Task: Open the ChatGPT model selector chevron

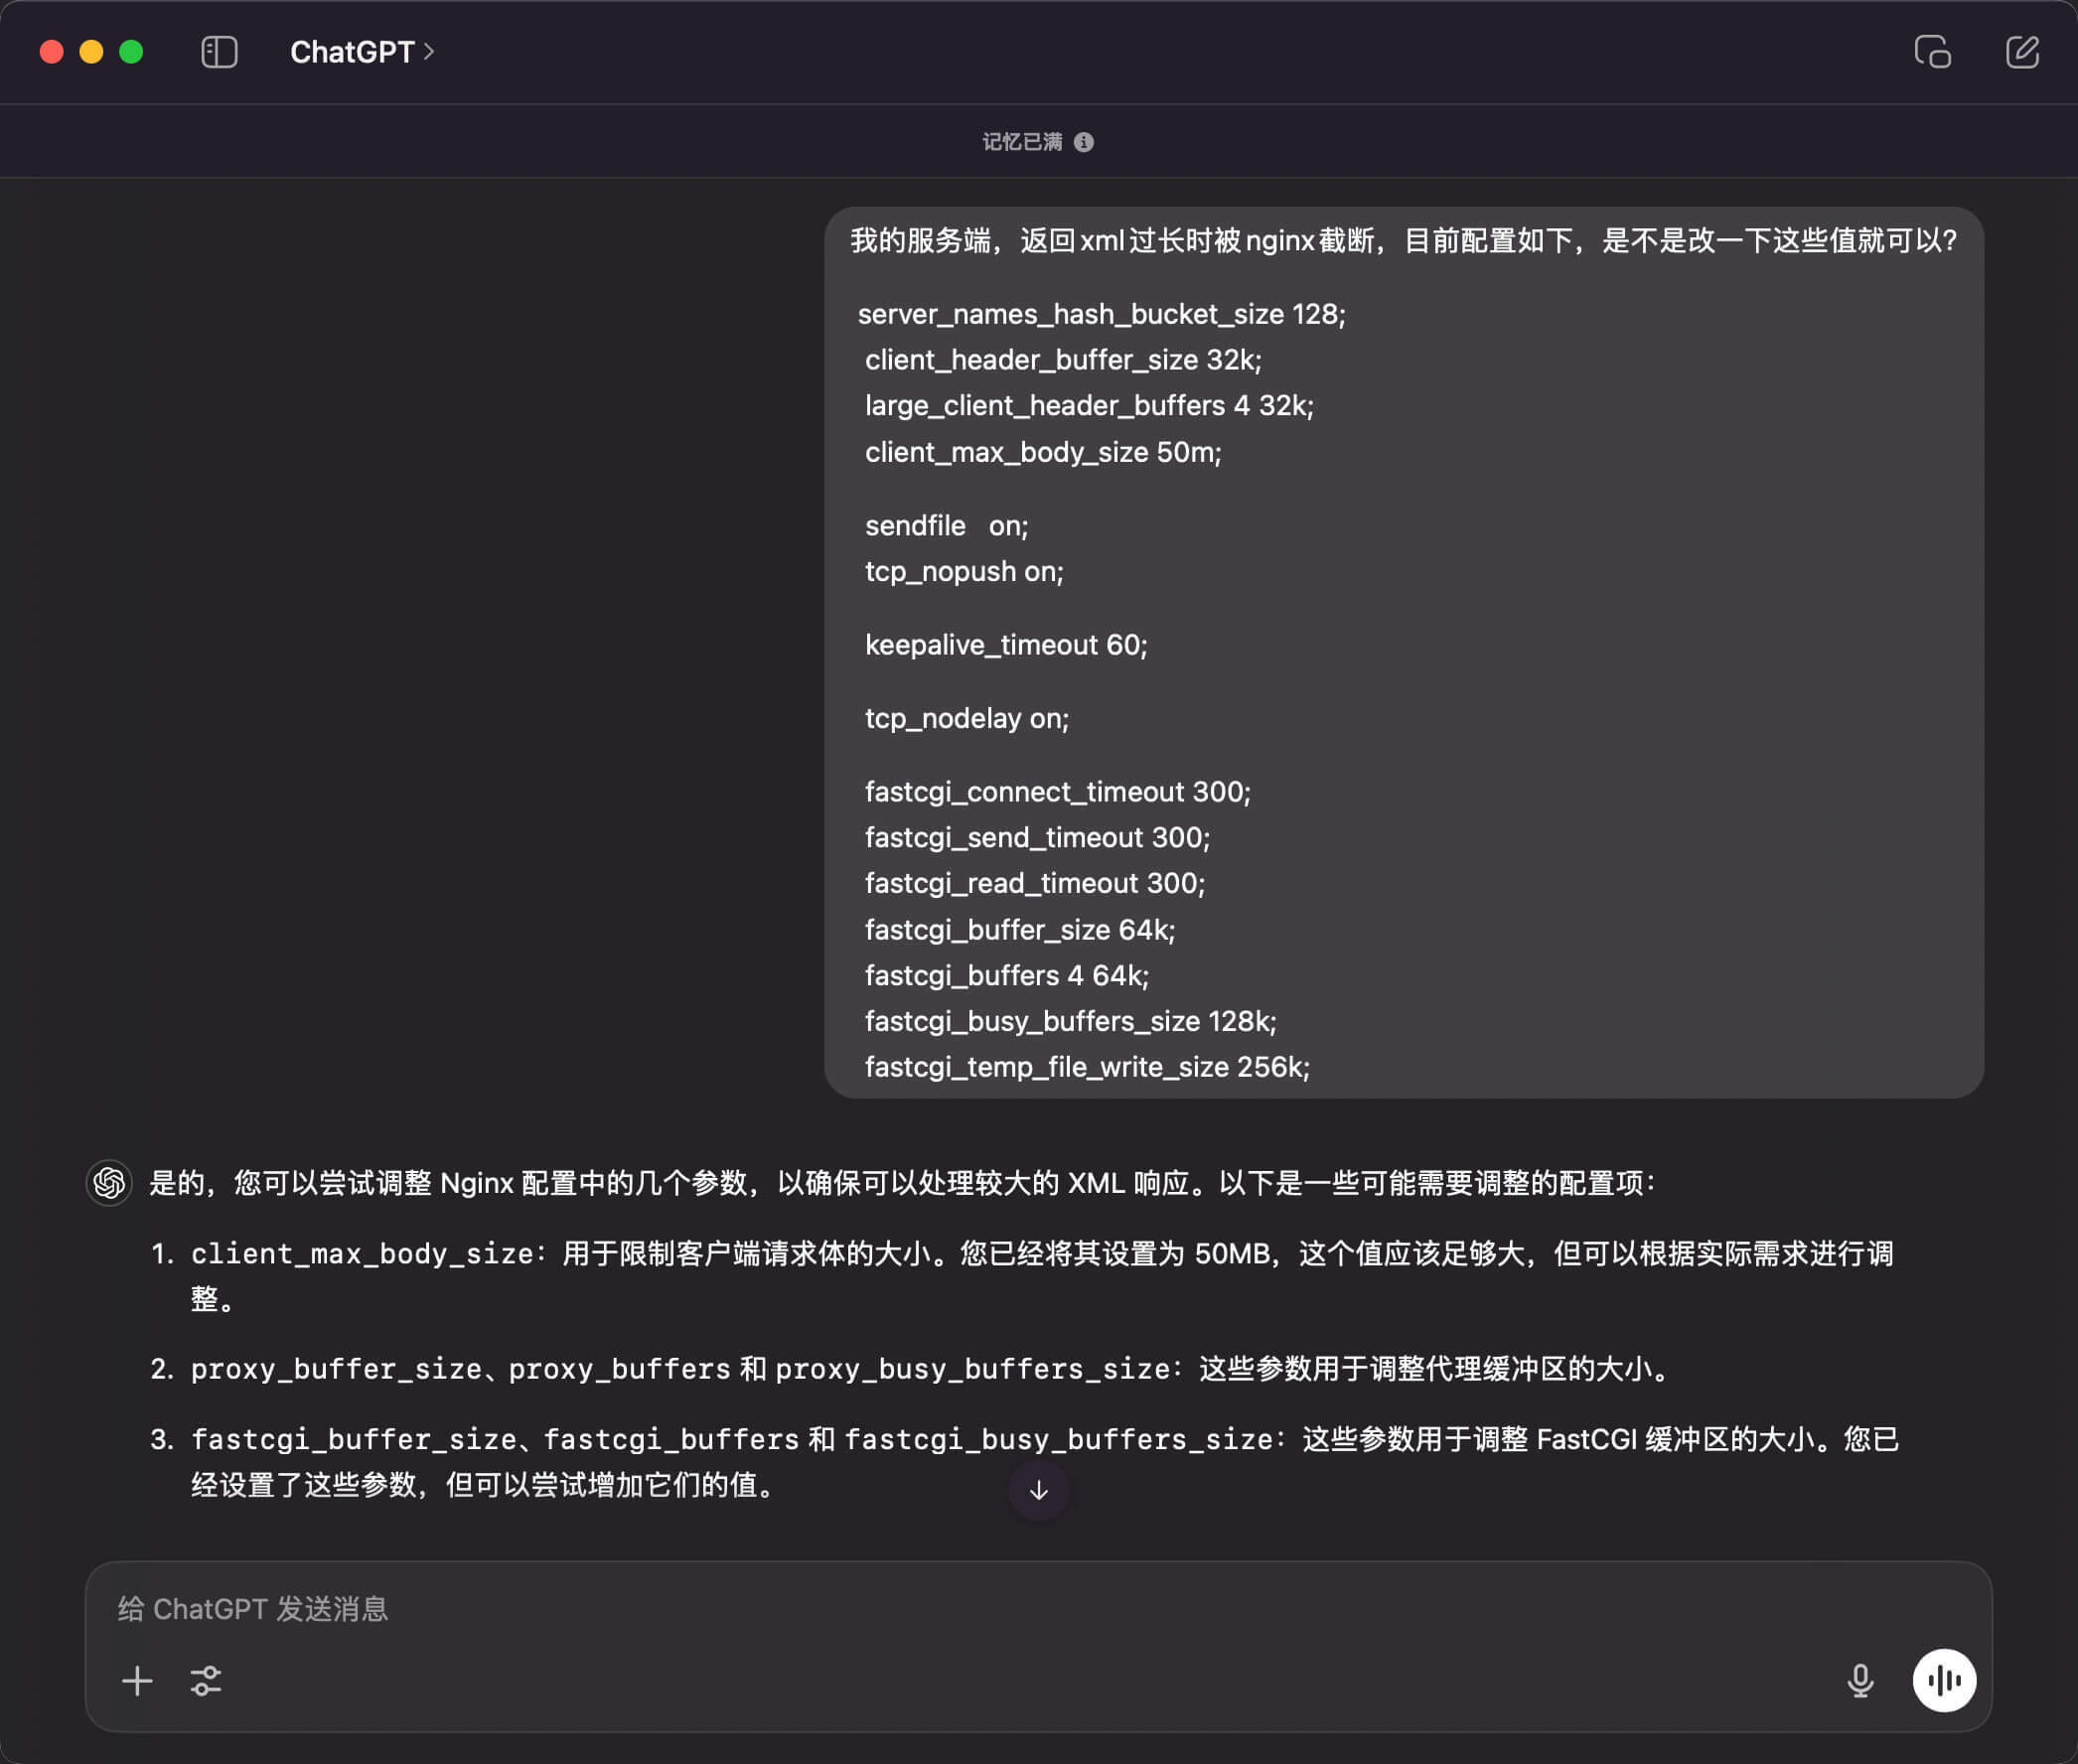Action: pyautogui.click(x=429, y=52)
